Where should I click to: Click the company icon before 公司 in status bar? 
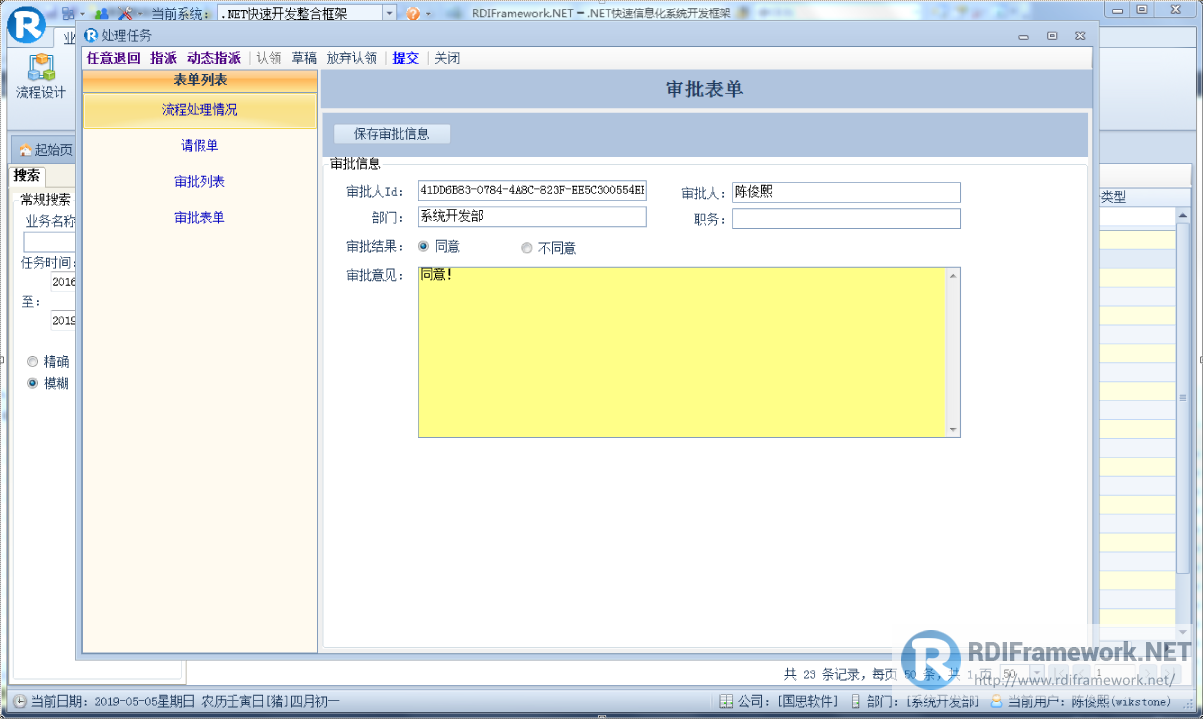(x=726, y=702)
